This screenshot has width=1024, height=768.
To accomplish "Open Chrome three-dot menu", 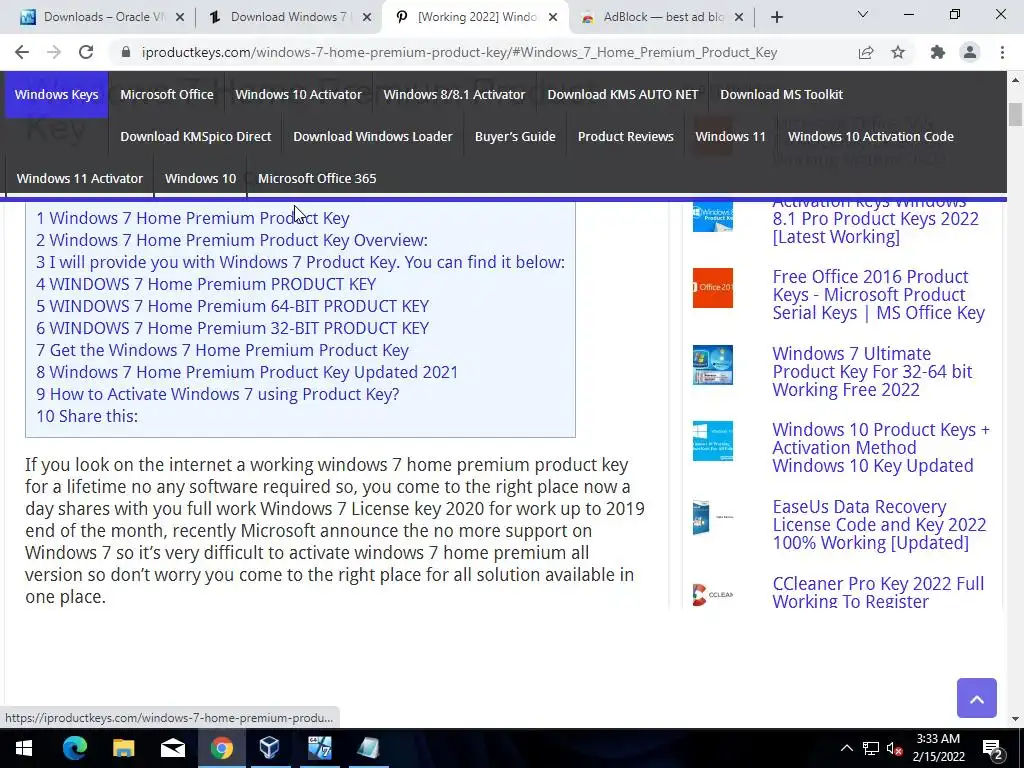I will [1002, 52].
